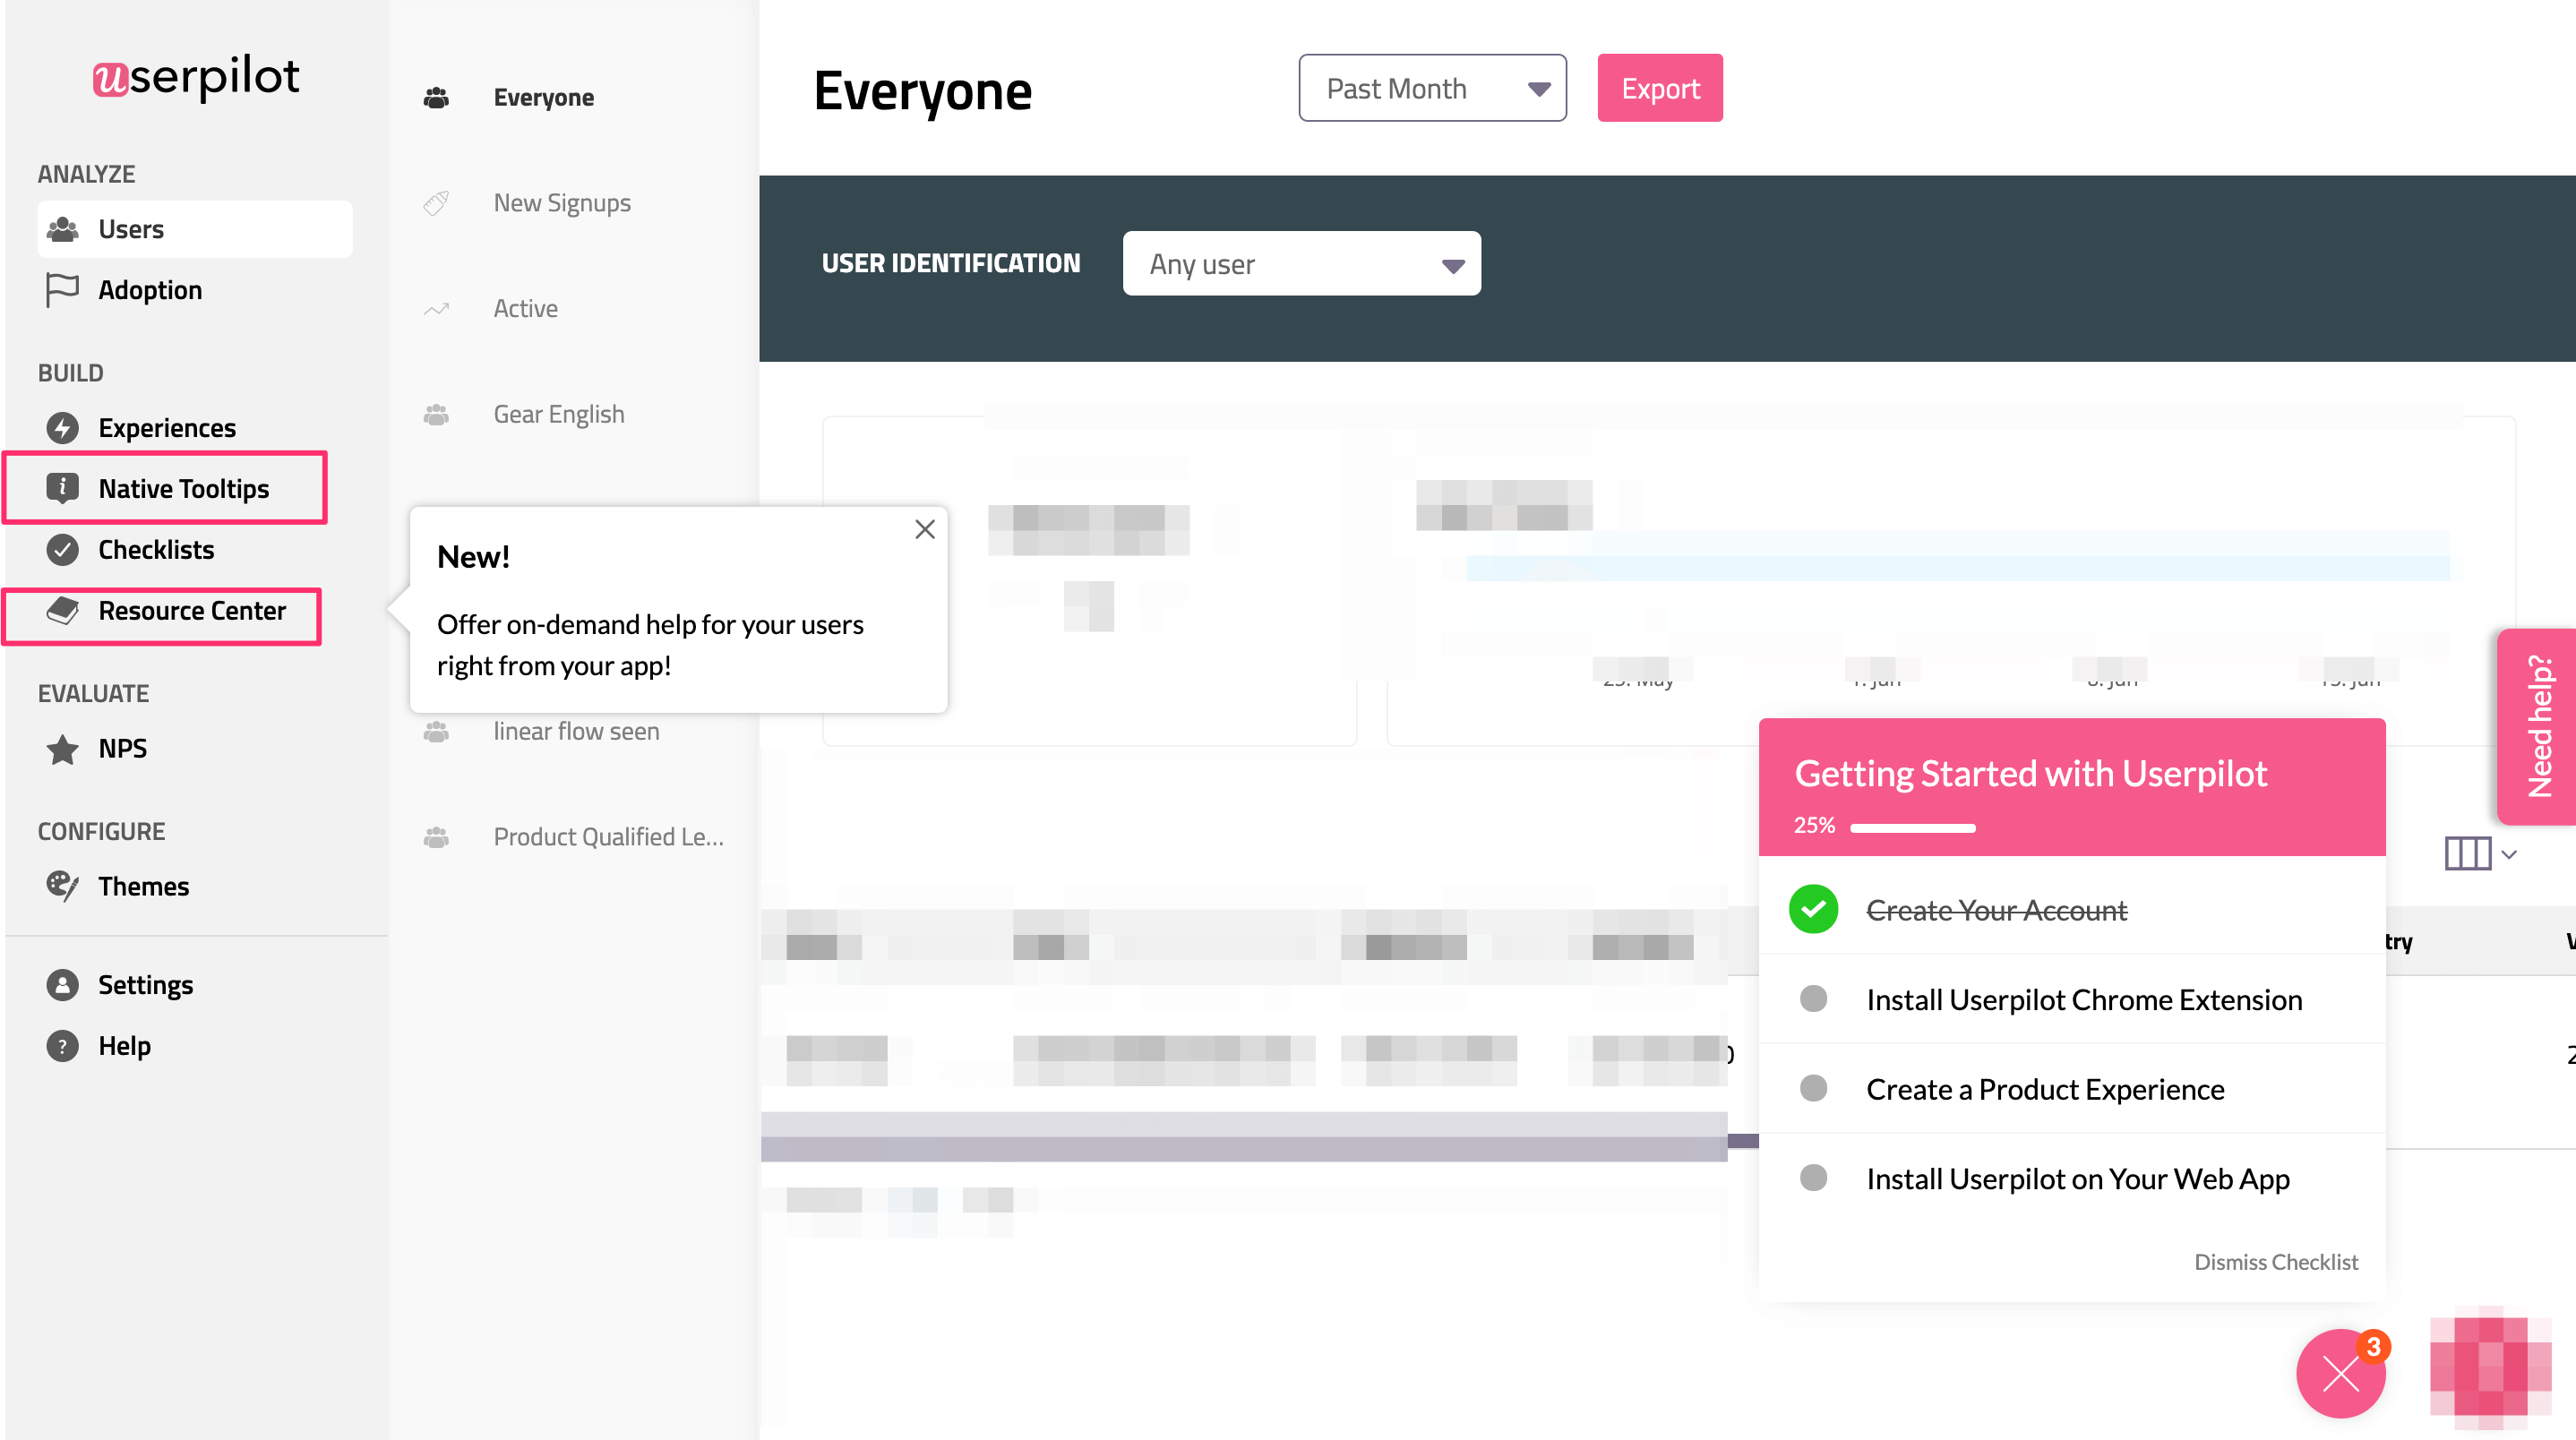
Task: Close the checklist launcher with X button
Action: (x=2340, y=1373)
